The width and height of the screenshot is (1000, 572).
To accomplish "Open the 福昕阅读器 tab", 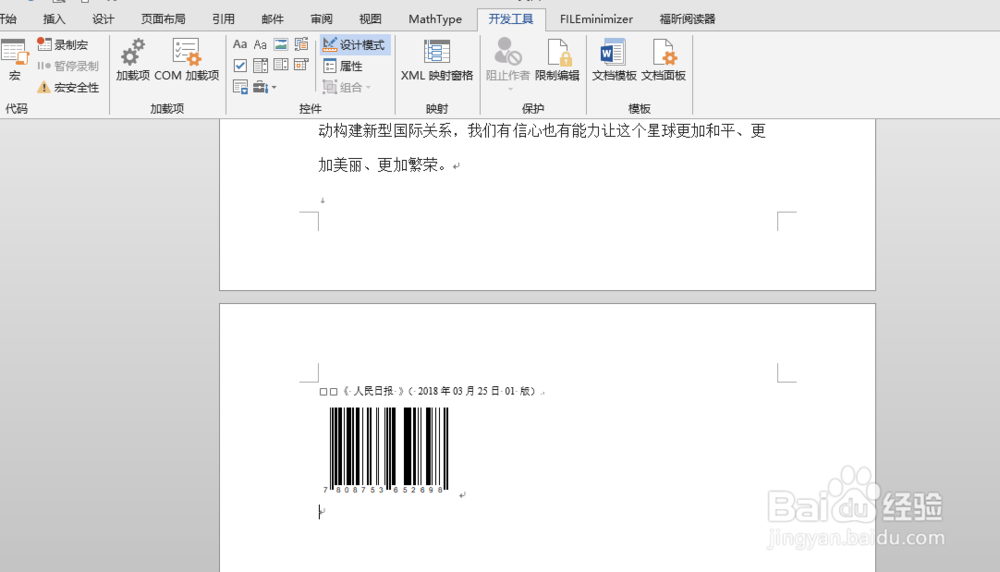I will click(688, 19).
